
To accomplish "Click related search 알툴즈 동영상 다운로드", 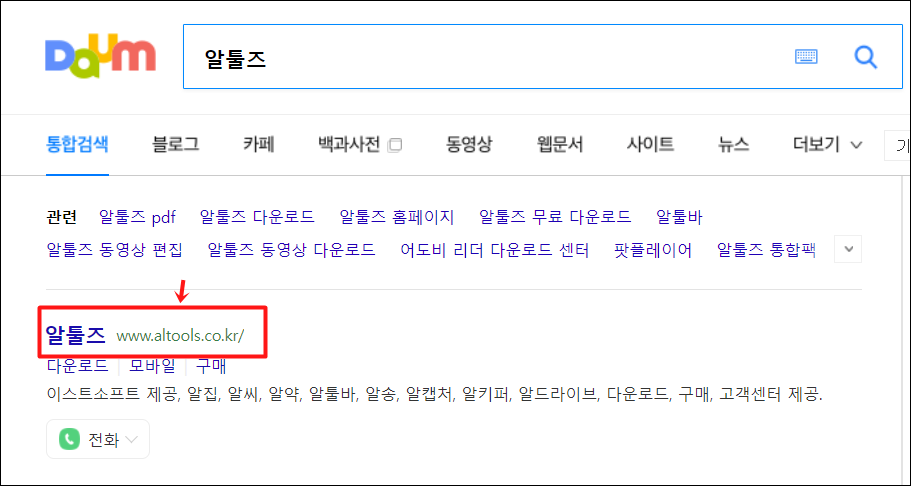I will (x=292, y=250).
